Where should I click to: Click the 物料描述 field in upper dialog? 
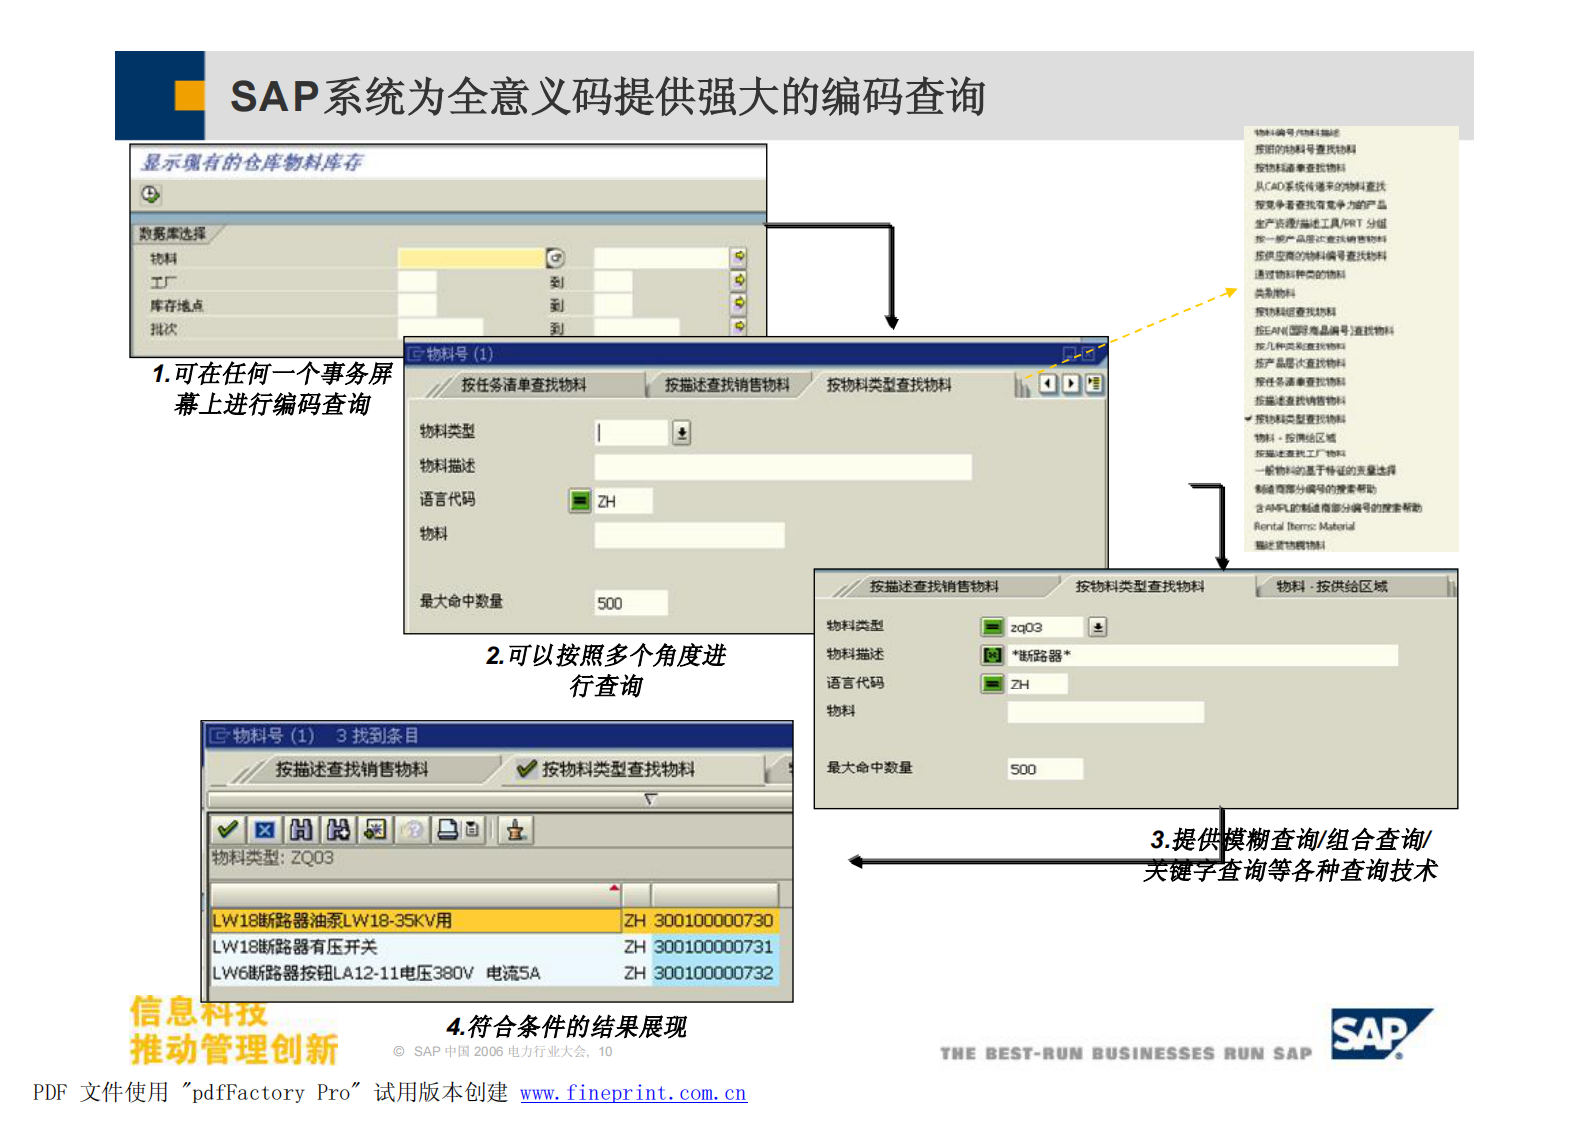(x=783, y=467)
